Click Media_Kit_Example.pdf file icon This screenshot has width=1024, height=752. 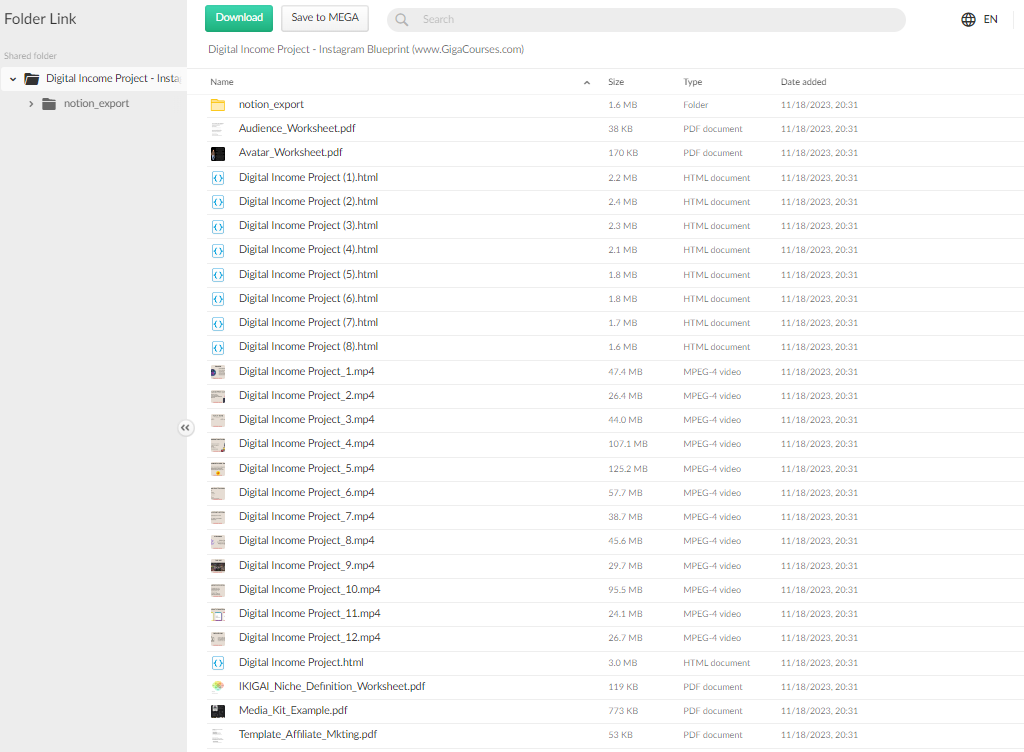click(218, 711)
